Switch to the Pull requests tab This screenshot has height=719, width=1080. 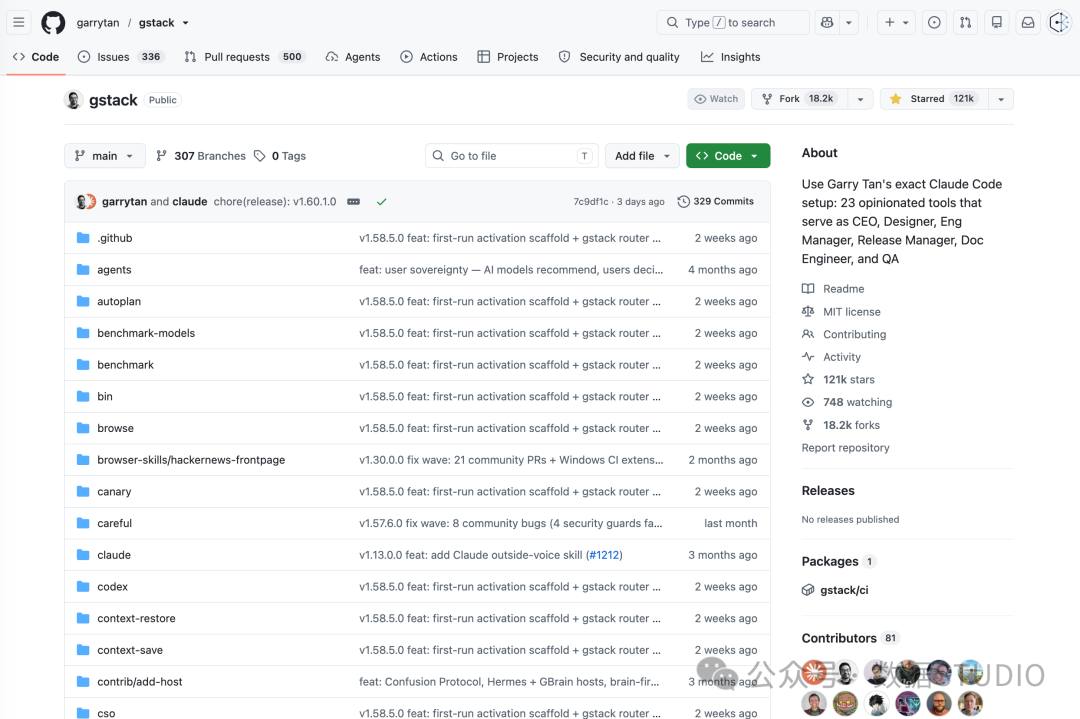click(x=245, y=57)
